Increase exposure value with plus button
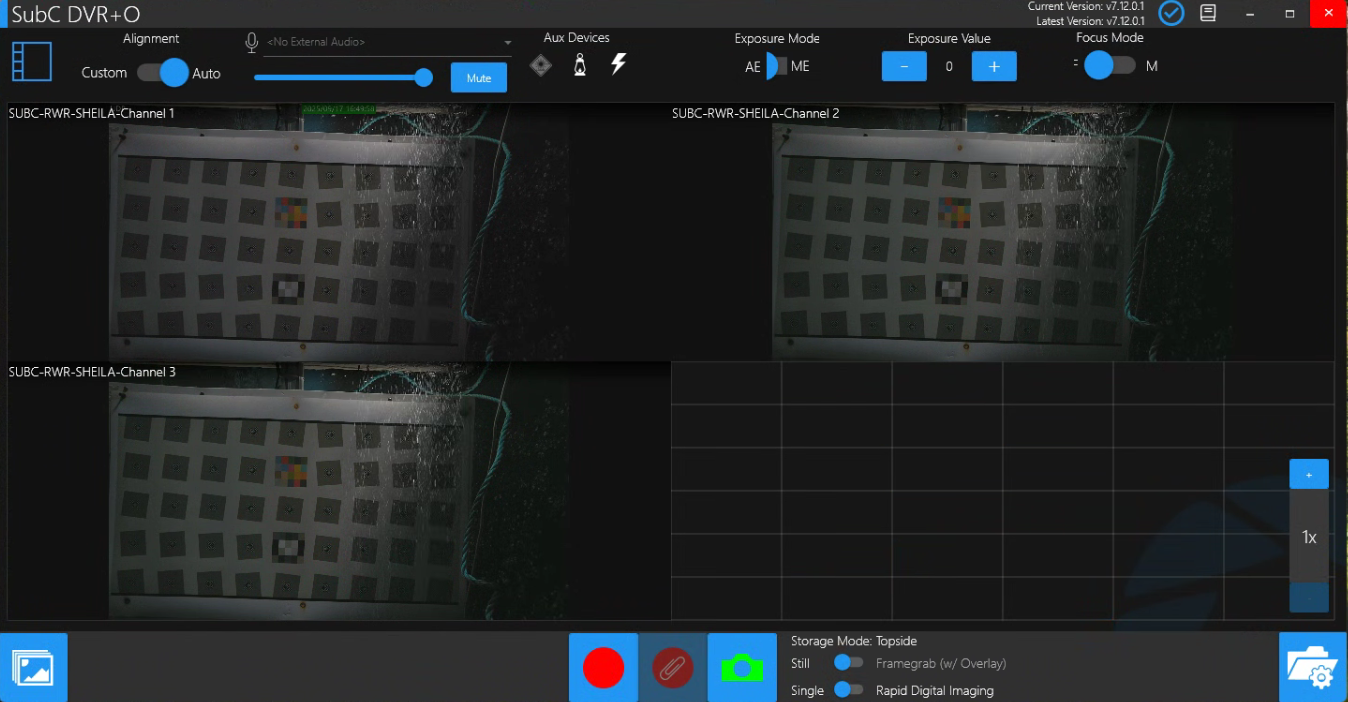The width and height of the screenshot is (1348, 702). click(994, 67)
